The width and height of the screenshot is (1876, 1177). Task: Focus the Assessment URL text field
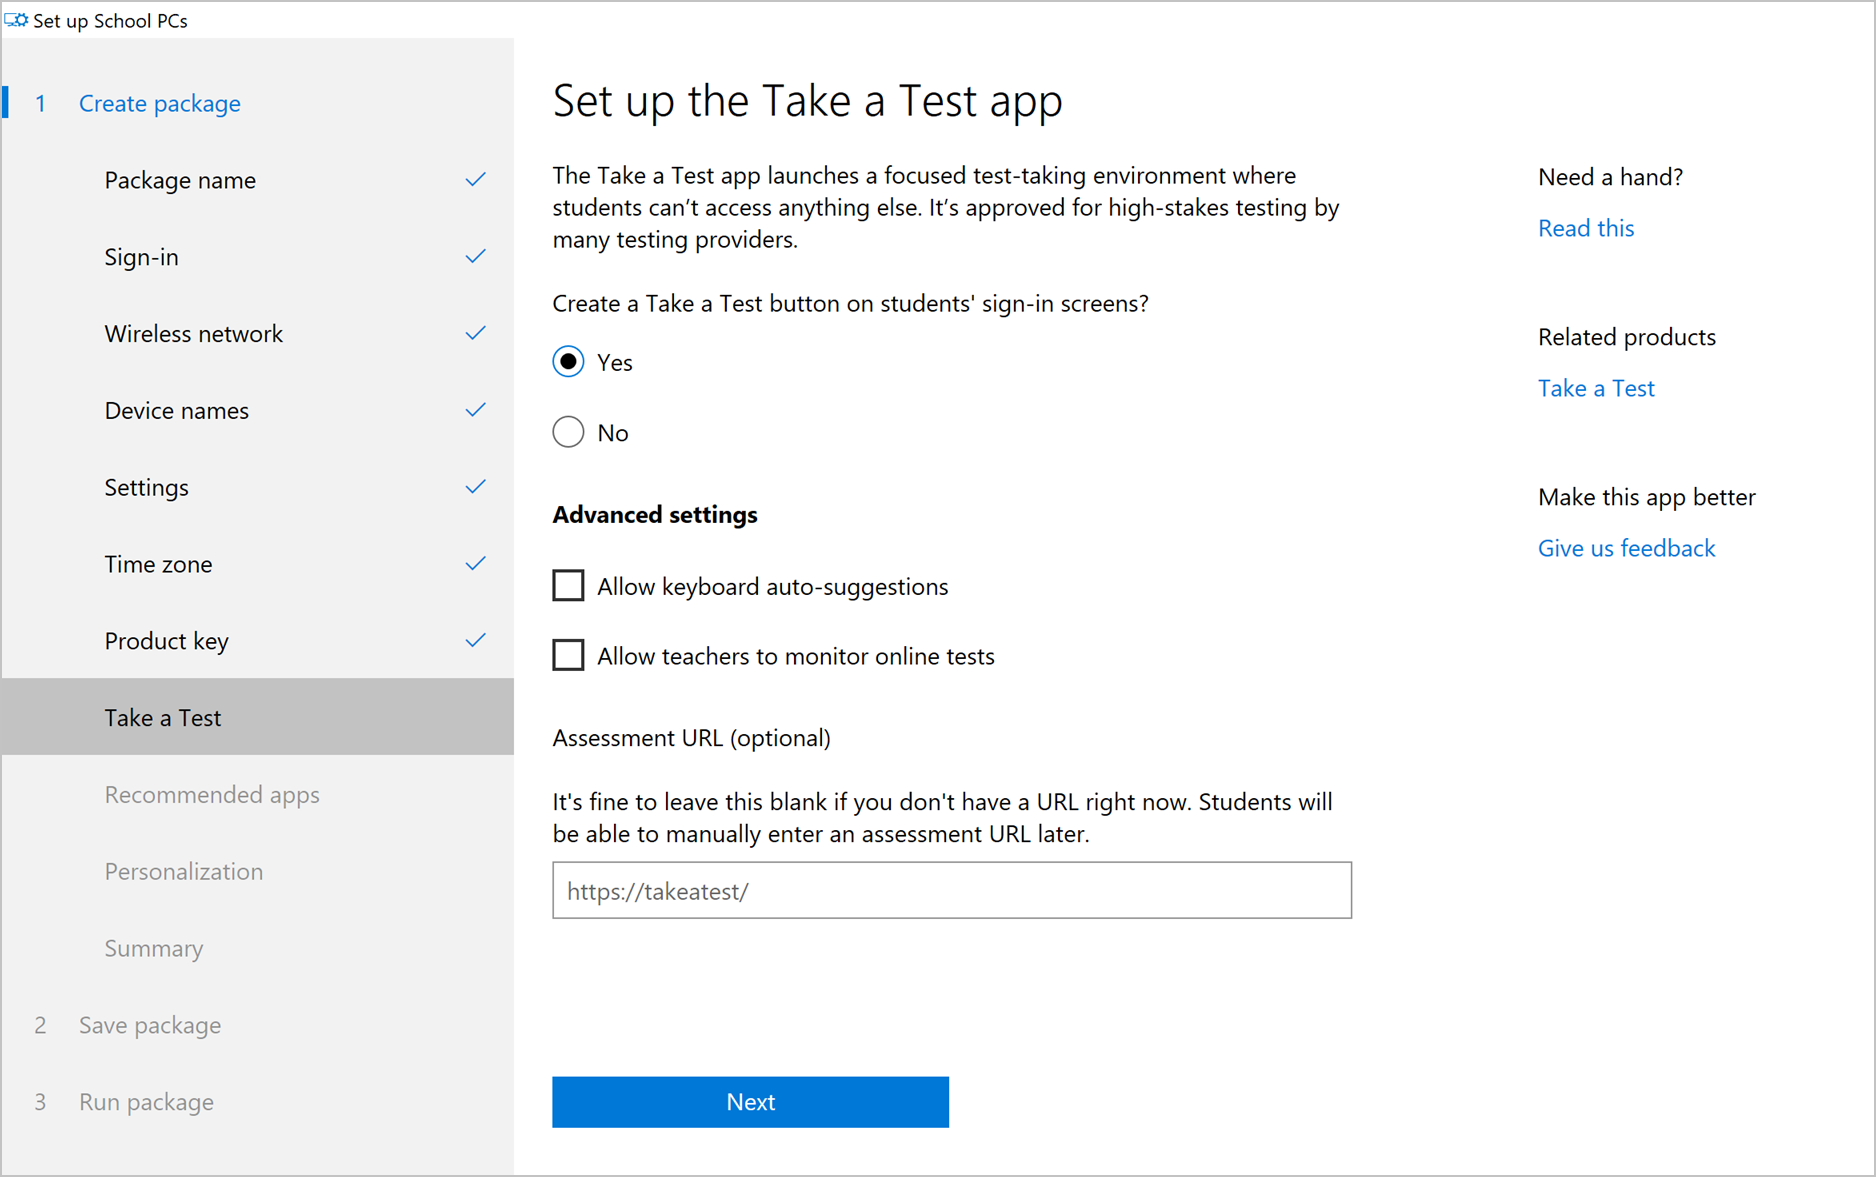click(x=951, y=891)
